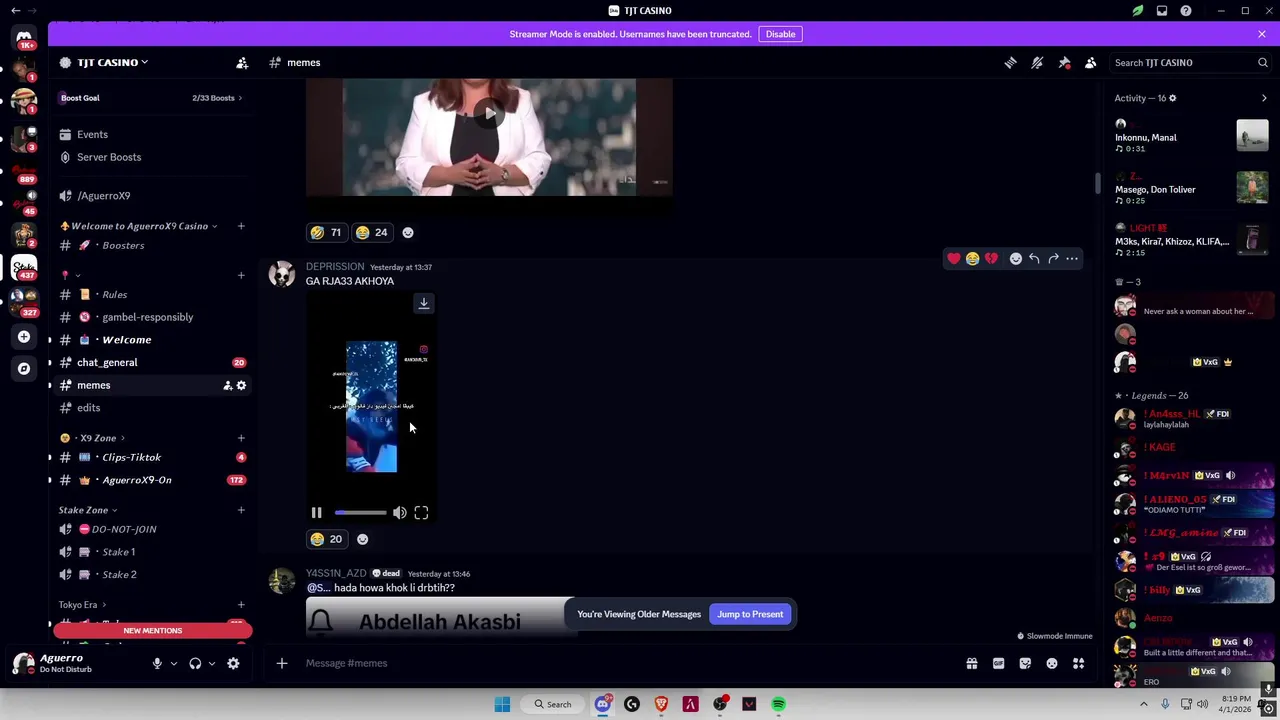
Task: Open Direct Messages home icon
Action: tap(24, 38)
